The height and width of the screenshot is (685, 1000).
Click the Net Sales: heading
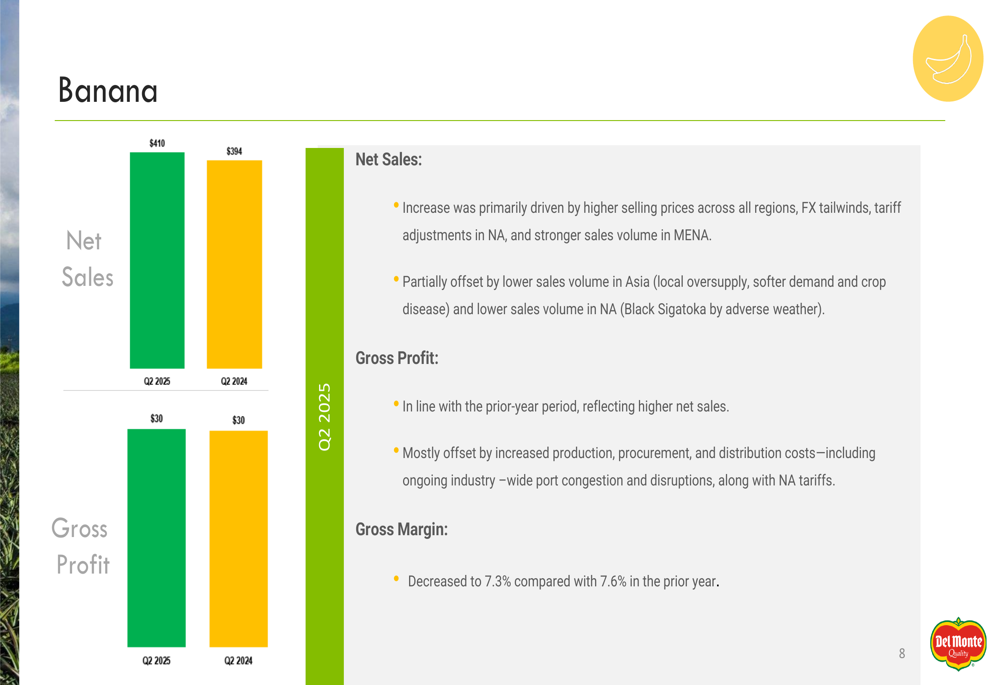[388, 160]
